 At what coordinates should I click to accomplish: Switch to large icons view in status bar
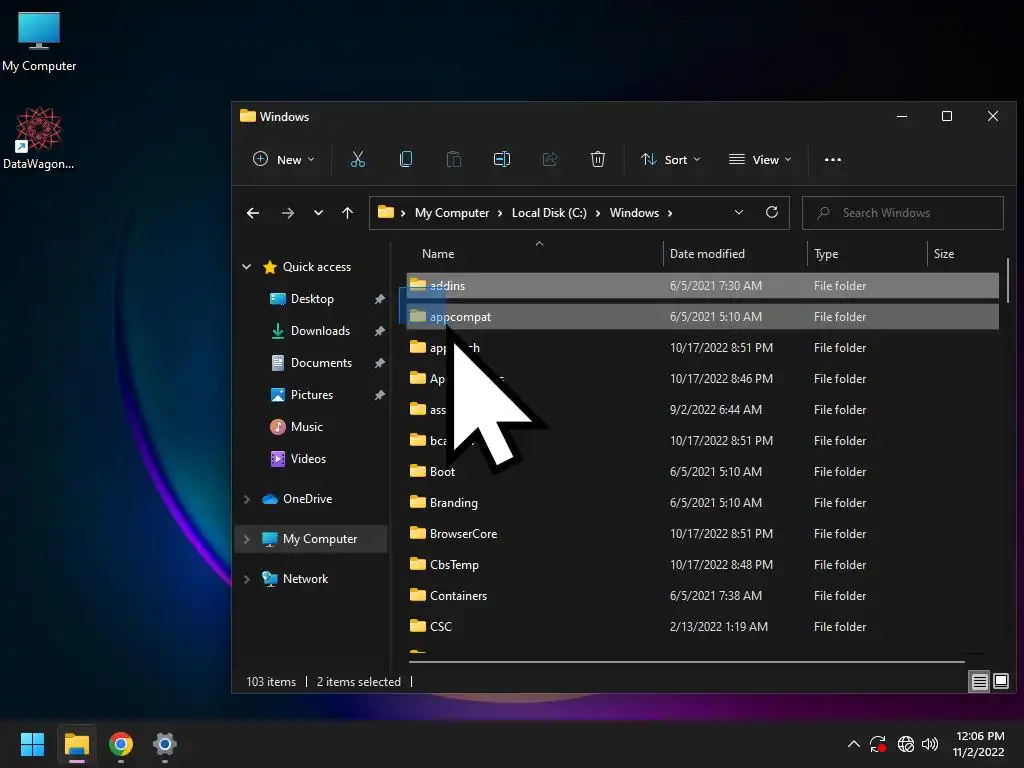[1000, 682]
